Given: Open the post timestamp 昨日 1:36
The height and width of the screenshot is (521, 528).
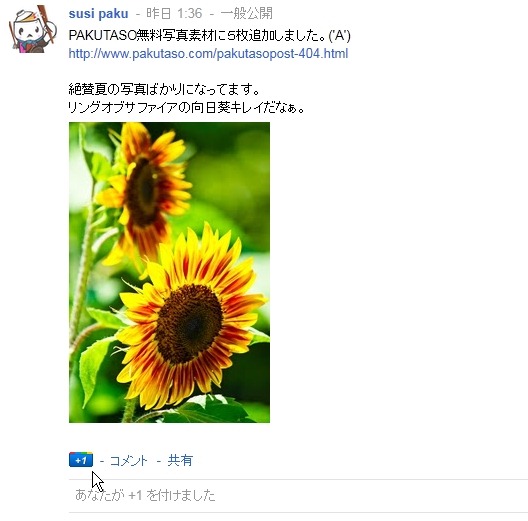Looking at the screenshot, I should 174,13.
